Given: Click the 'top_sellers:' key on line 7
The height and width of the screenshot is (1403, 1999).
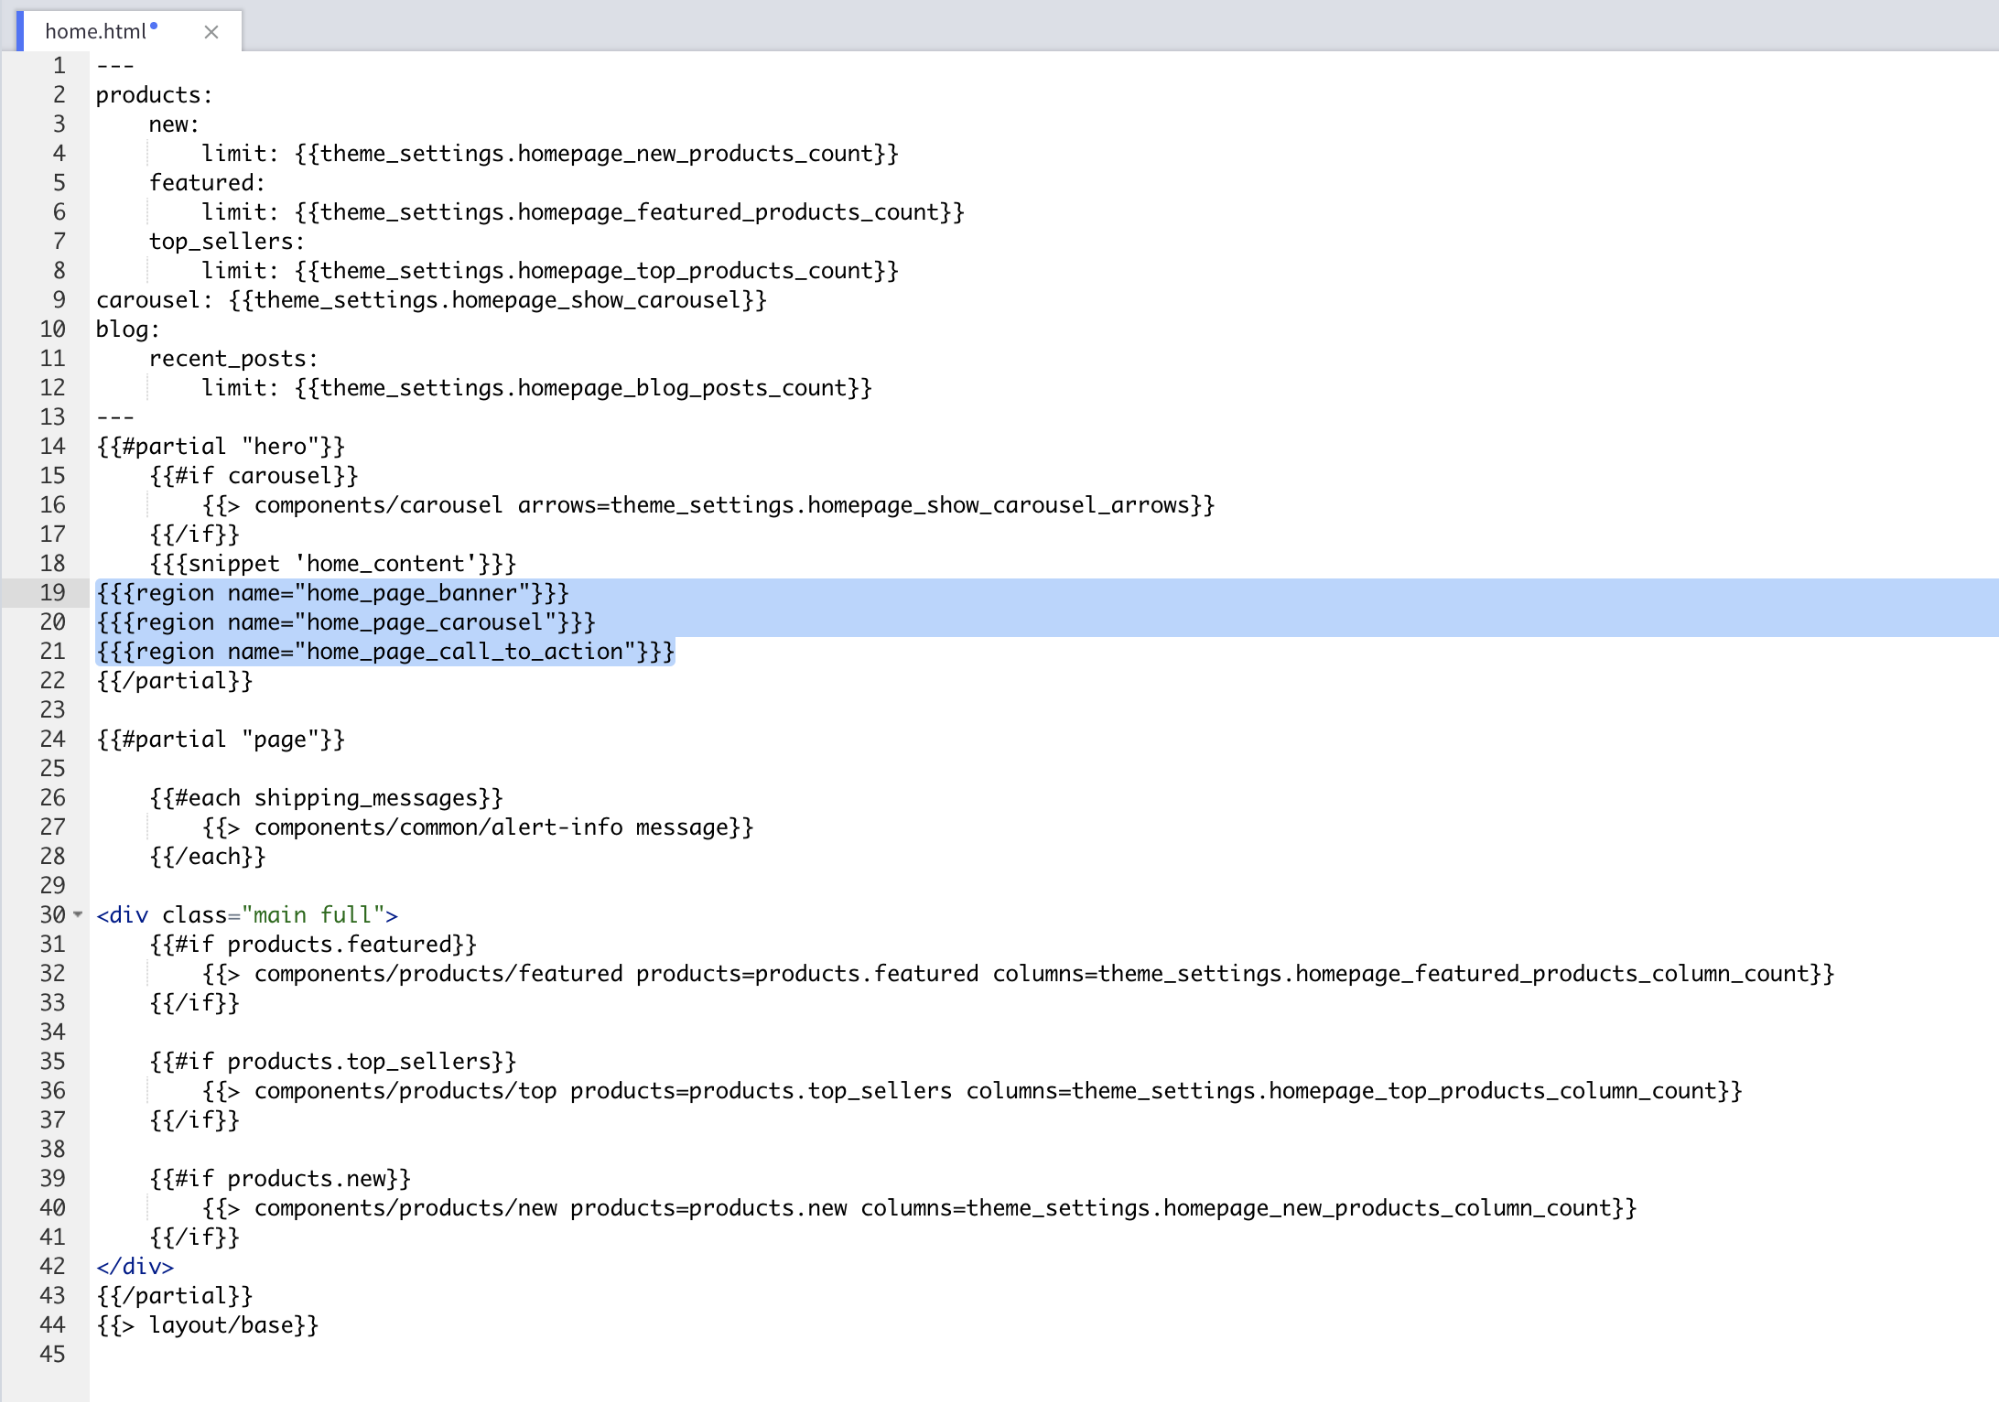Looking at the screenshot, I should pyautogui.click(x=227, y=242).
